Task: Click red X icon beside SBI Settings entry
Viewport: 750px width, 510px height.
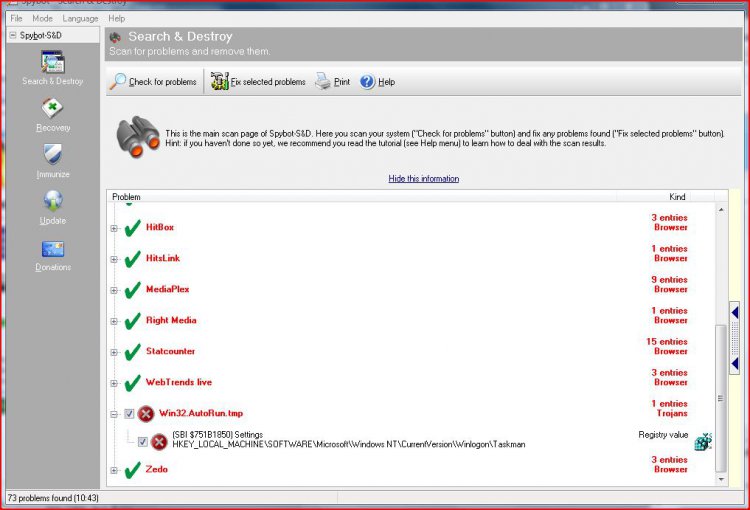Action: coord(159,442)
